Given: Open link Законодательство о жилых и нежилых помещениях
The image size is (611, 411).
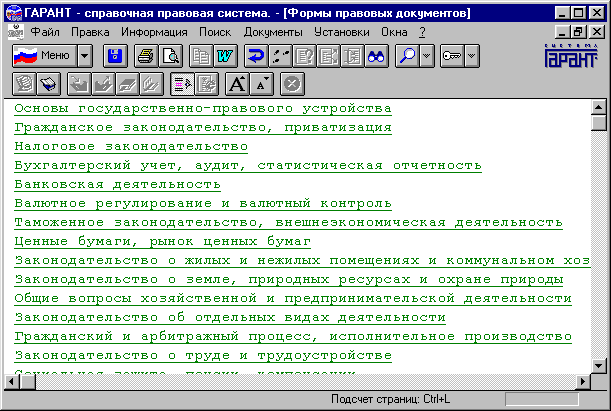Looking at the screenshot, I should coord(302,261).
